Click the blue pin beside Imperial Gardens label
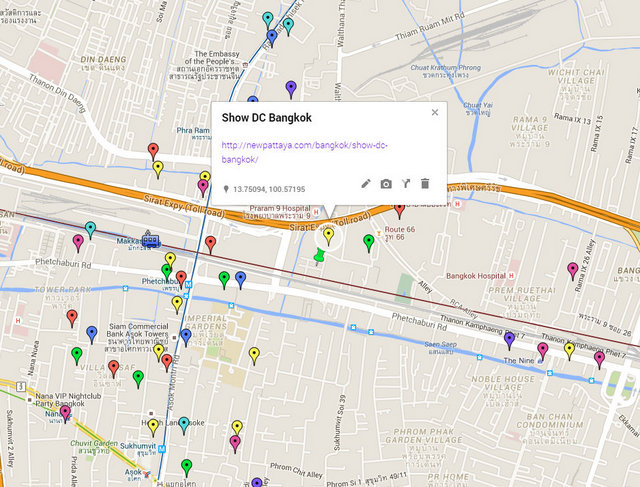This screenshot has width=640, height=487. pos(186,337)
